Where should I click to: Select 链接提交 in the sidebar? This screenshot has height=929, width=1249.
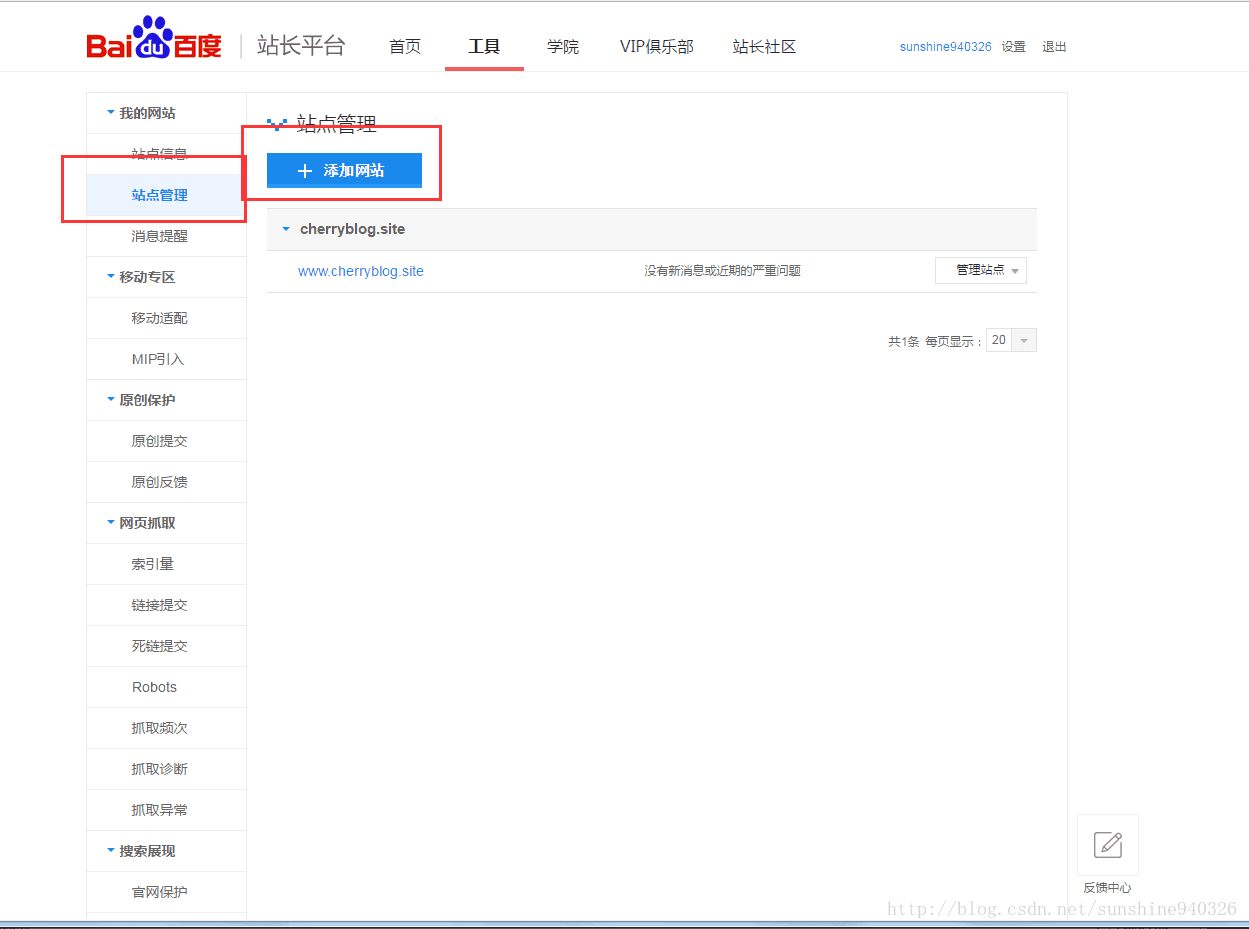(x=159, y=605)
